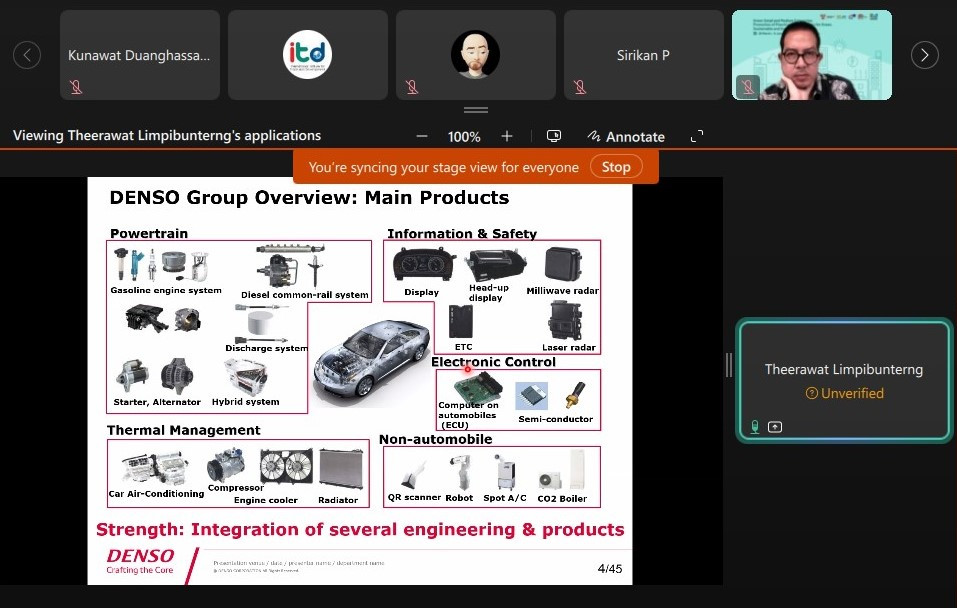Zoom out shared content with minus
This screenshot has width=957, height=608.
pyautogui.click(x=422, y=136)
